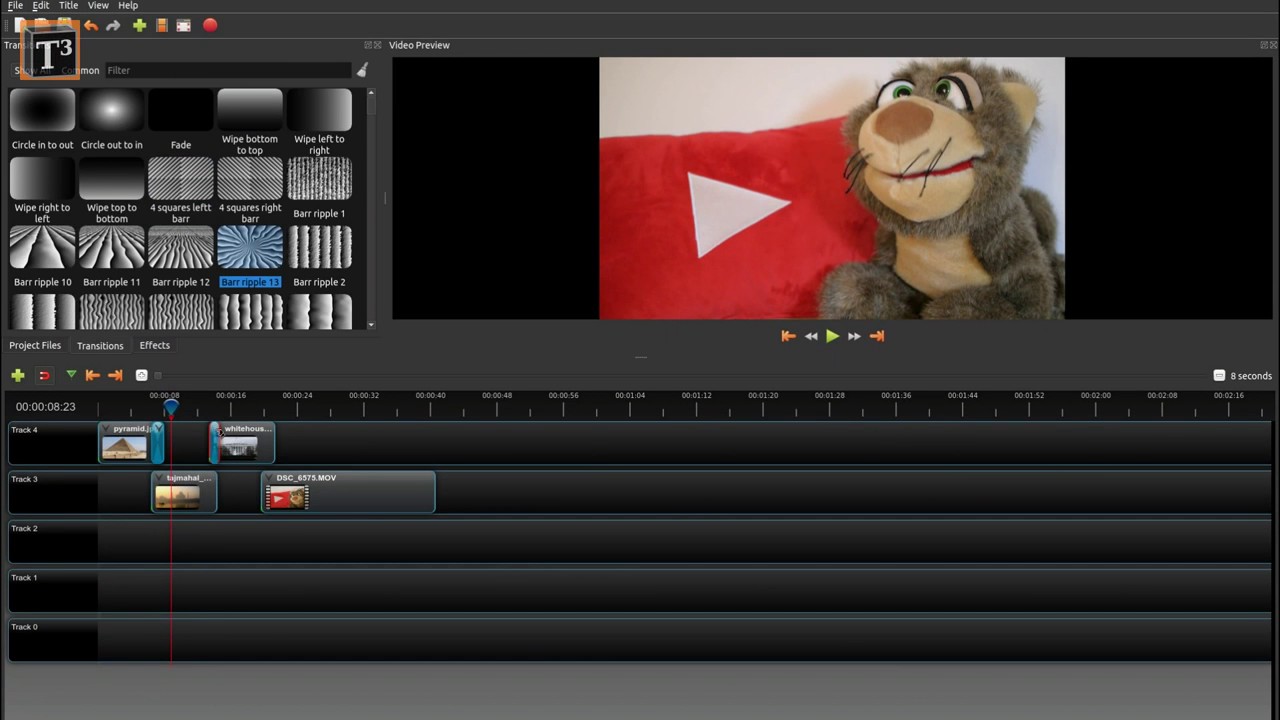Float the Video Preview panel
Viewport: 1280px width, 720px height.
(x=1264, y=45)
